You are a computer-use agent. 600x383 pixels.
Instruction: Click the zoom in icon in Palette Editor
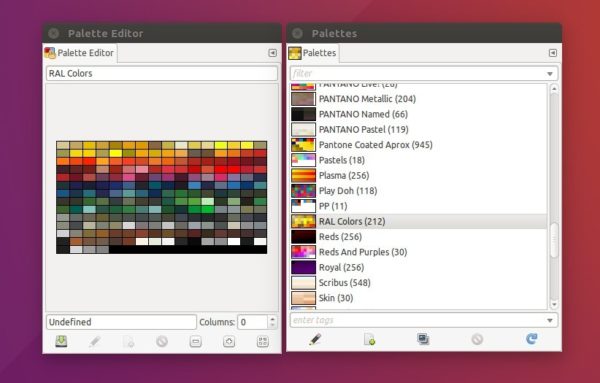(229, 341)
